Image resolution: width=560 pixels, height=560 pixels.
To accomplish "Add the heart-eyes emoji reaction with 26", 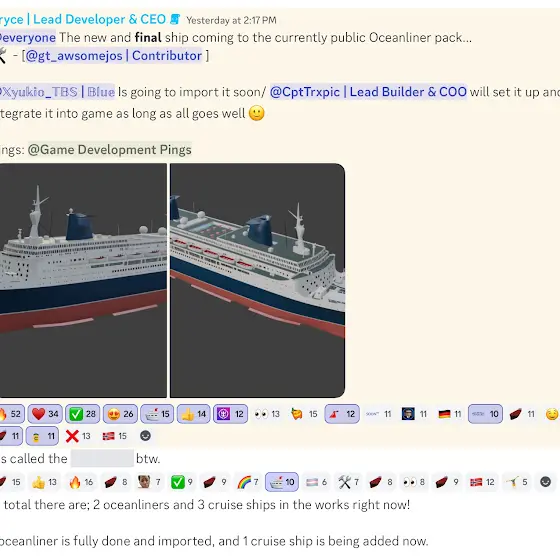I will tap(120, 414).
